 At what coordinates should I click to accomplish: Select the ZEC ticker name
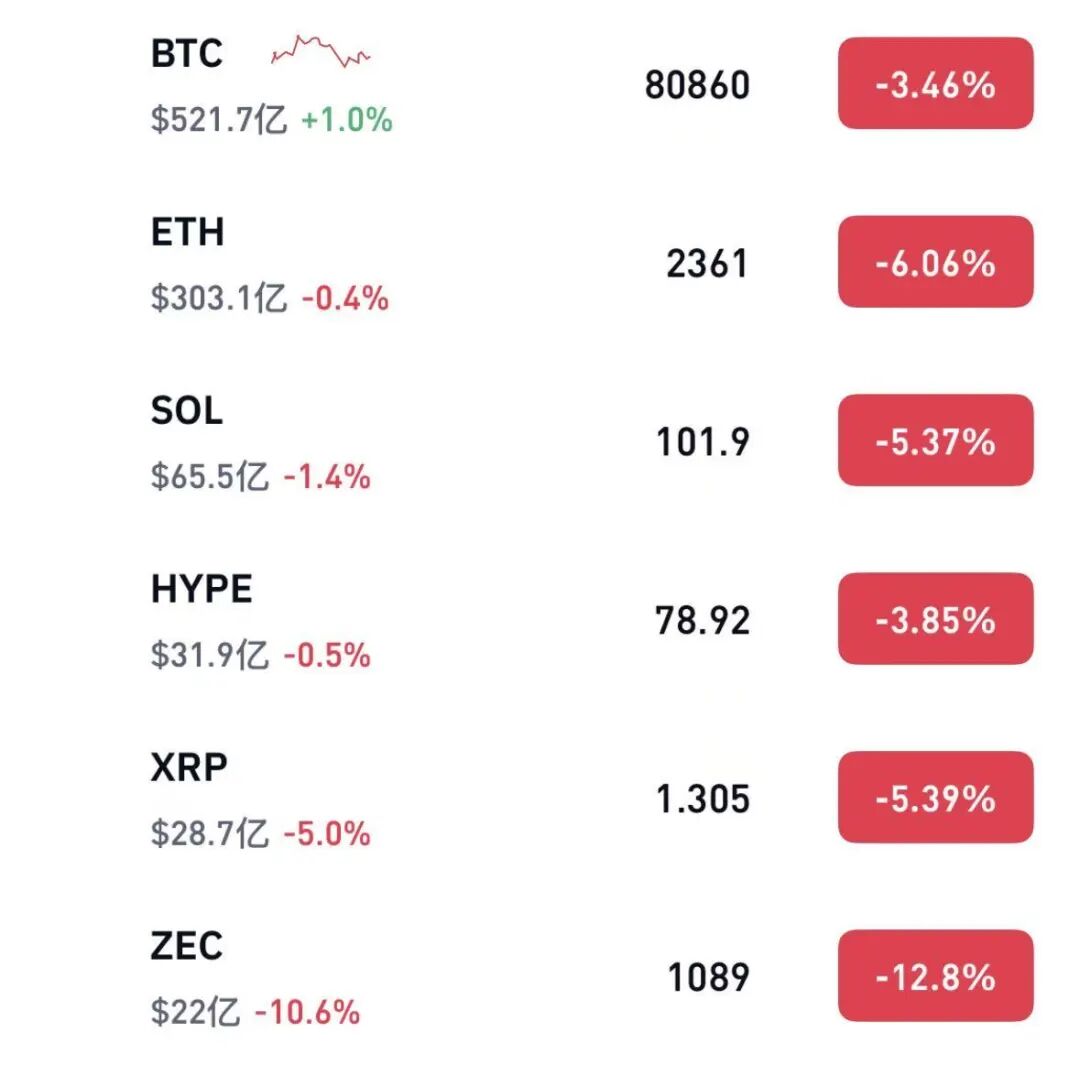pyautogui.click(x=186, y=946)
